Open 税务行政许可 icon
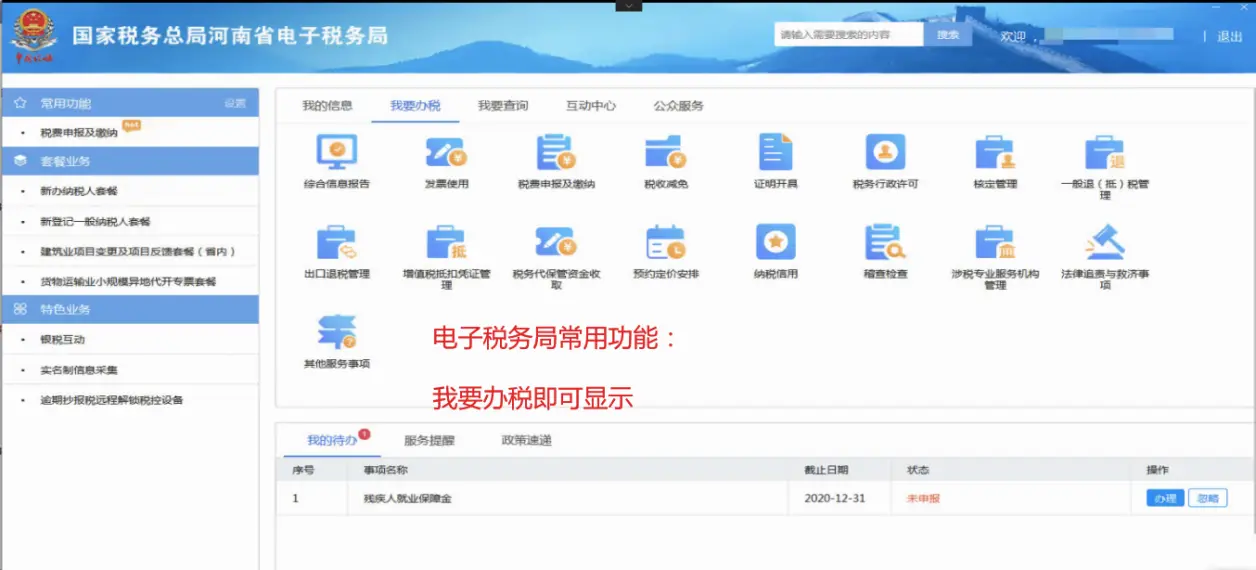 pyautogui.click(x=885, y=152)
